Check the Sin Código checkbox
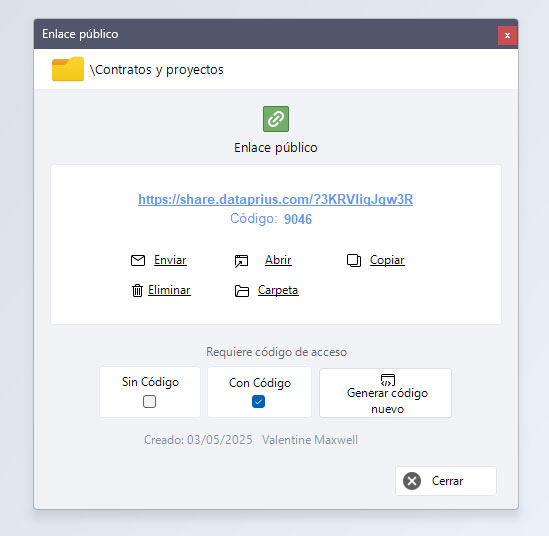Viewport: 549px width, 536px height. (150, 402)
